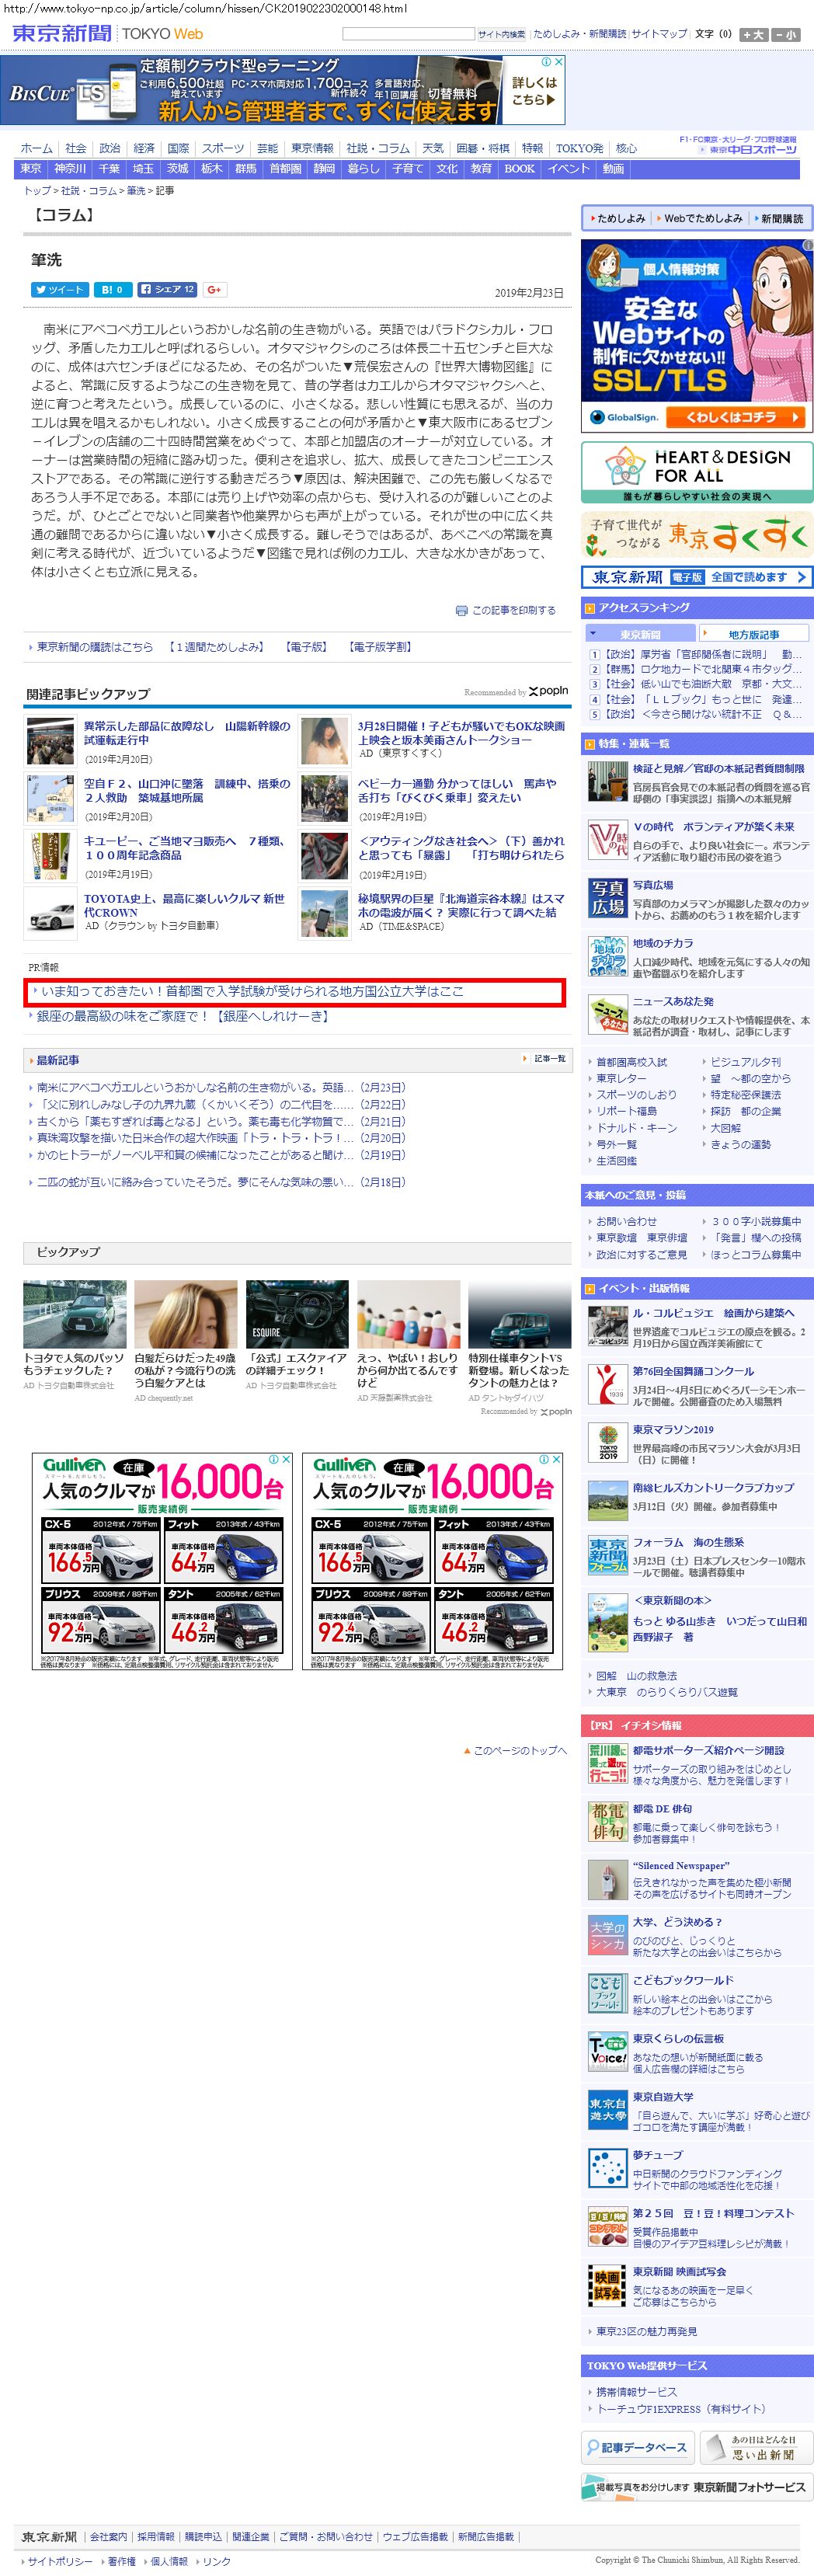Share article via Facebook シェア button

coord(167,290)
